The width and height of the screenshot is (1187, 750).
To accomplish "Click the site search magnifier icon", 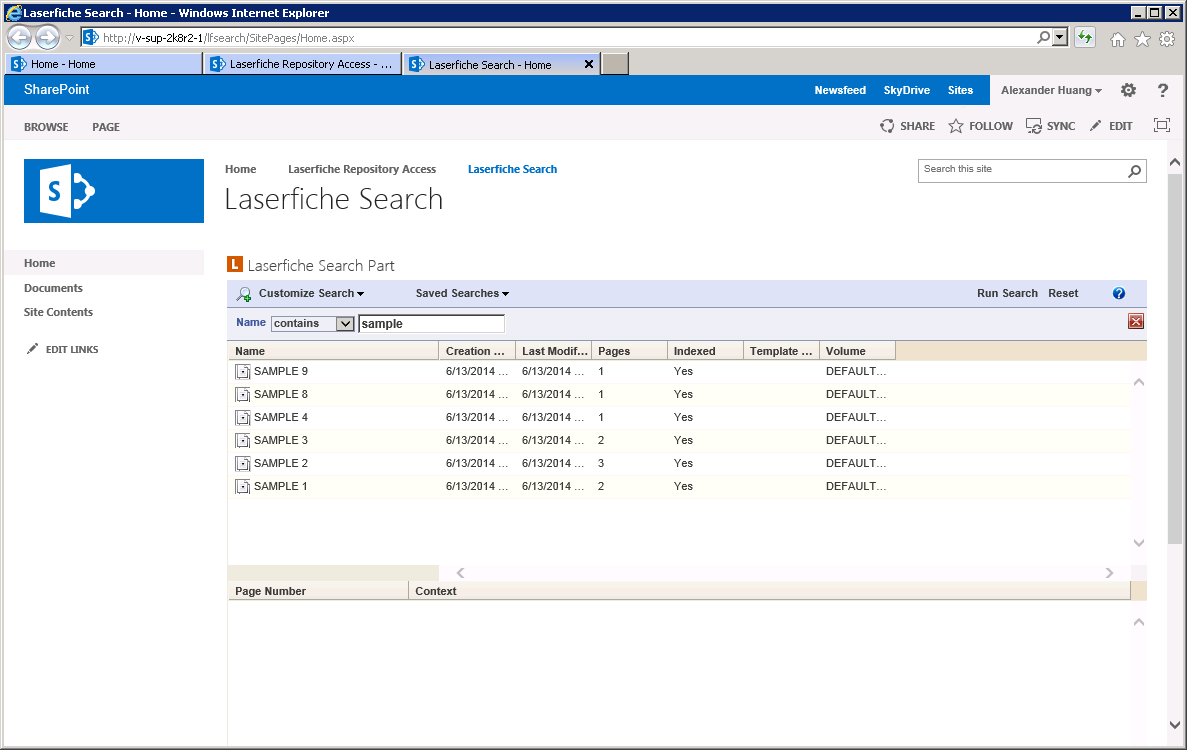I will pyautogui.click(x=1134, y=171).
